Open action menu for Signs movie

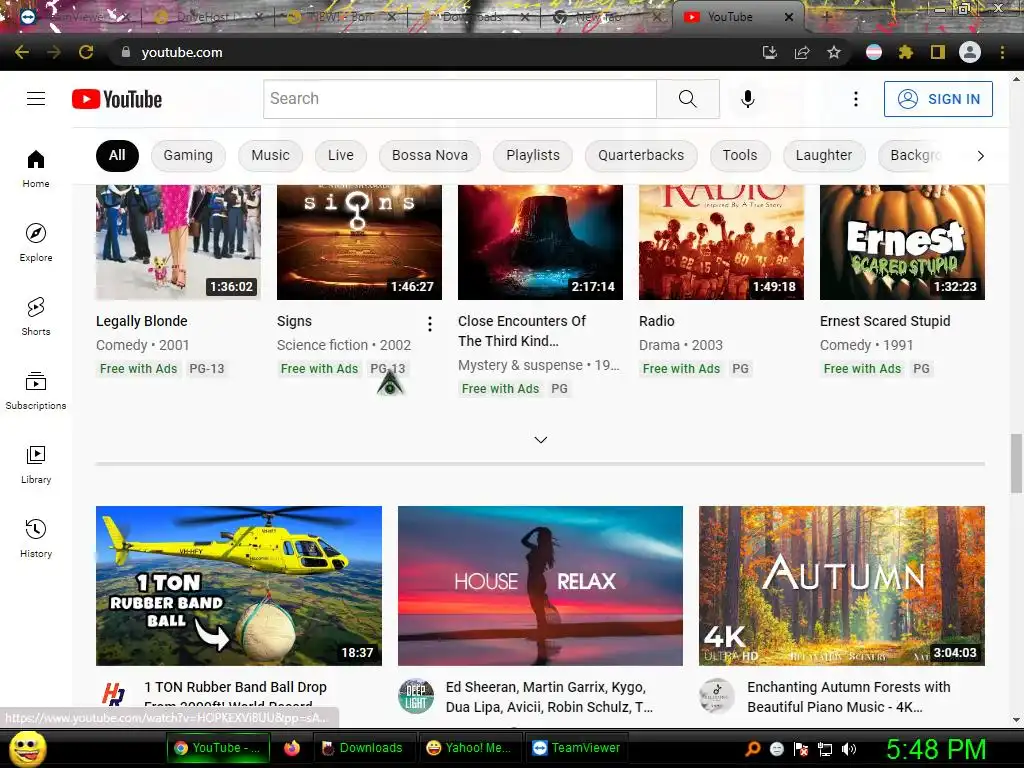[430, 324]
